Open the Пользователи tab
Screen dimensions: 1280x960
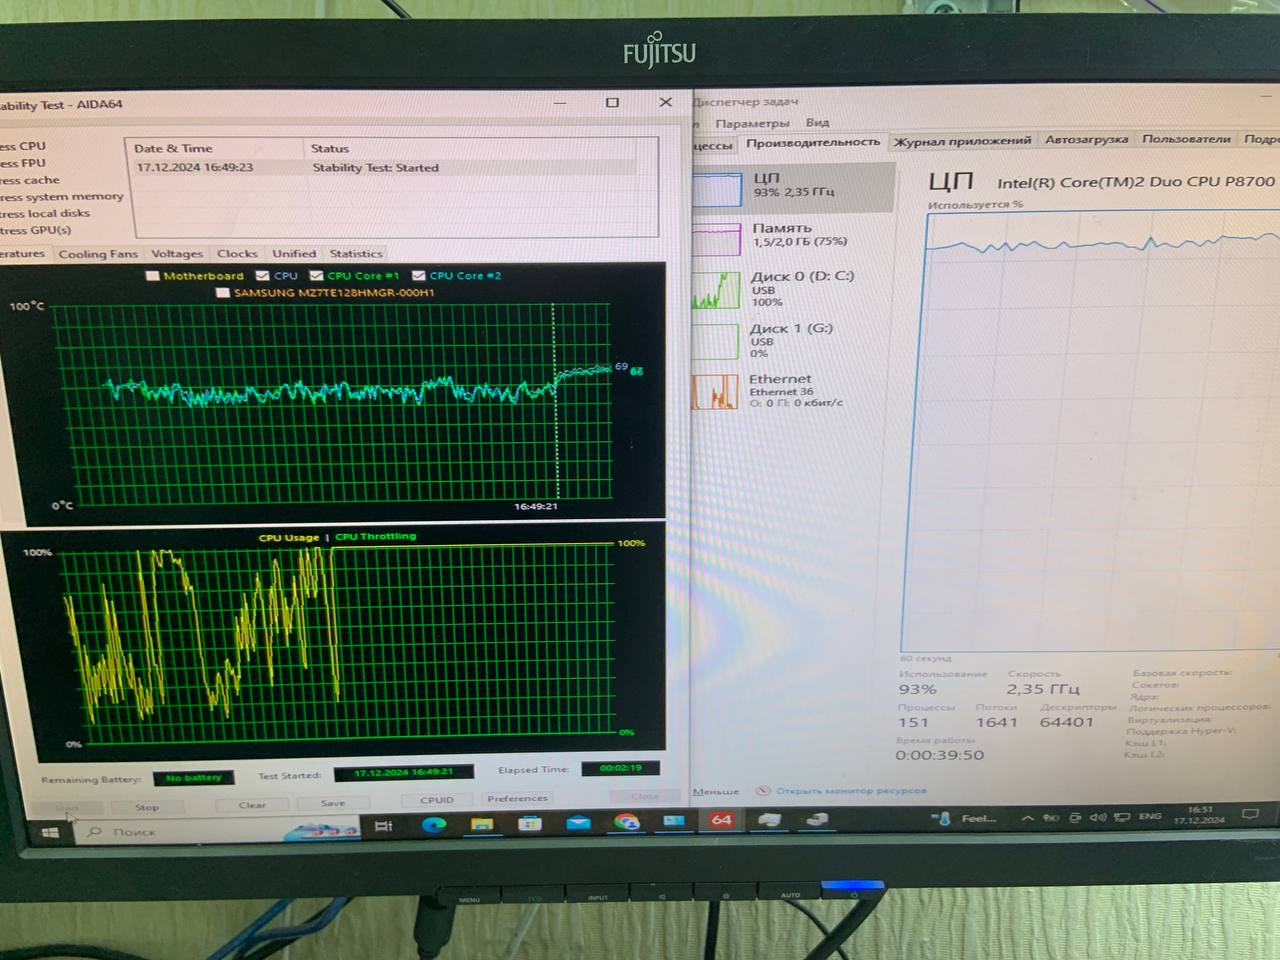click(x=1186, y=139)
